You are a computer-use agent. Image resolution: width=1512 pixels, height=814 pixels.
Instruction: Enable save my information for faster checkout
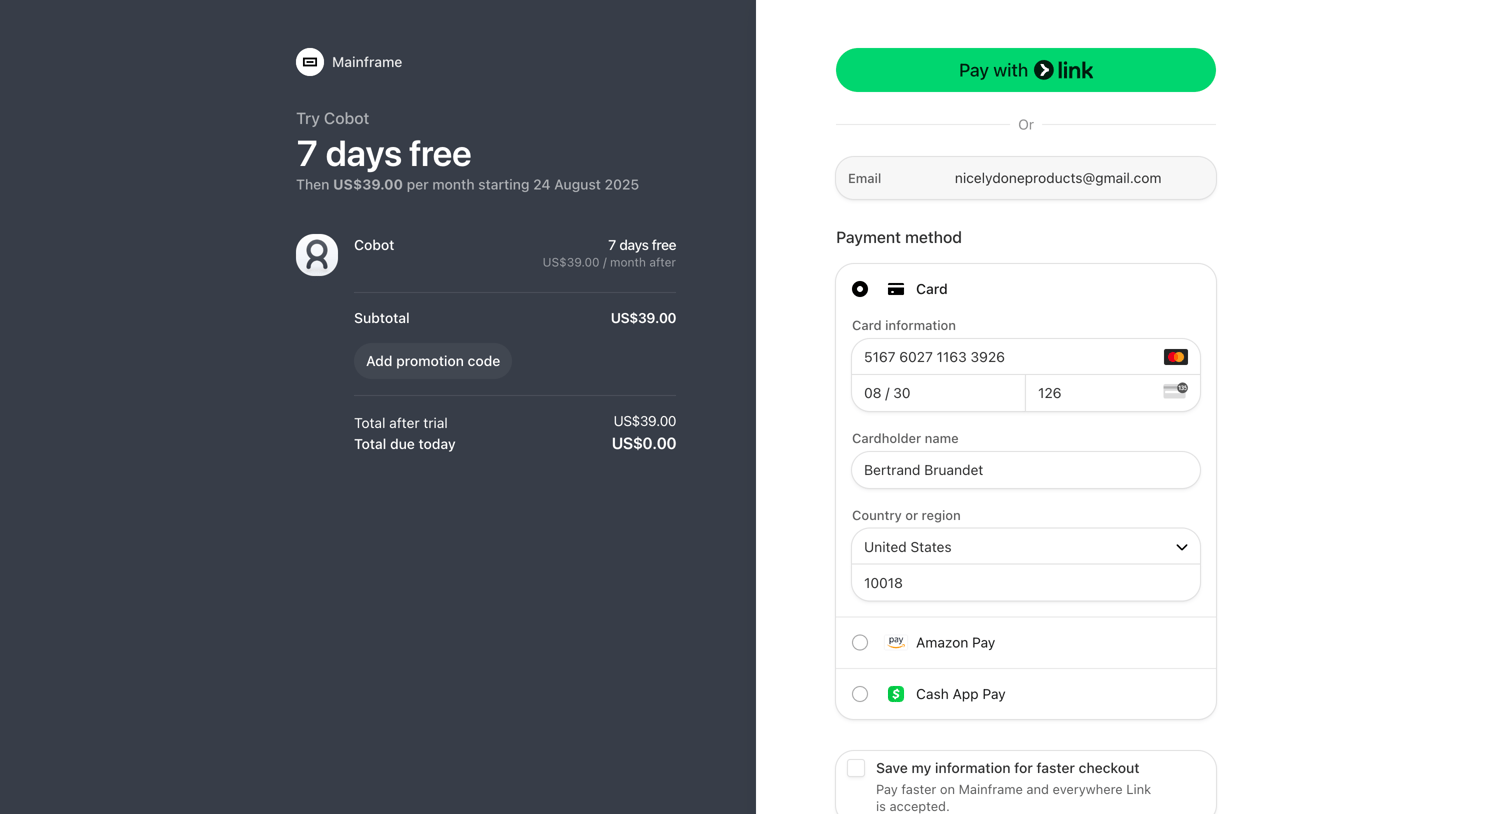click(856, 768)
